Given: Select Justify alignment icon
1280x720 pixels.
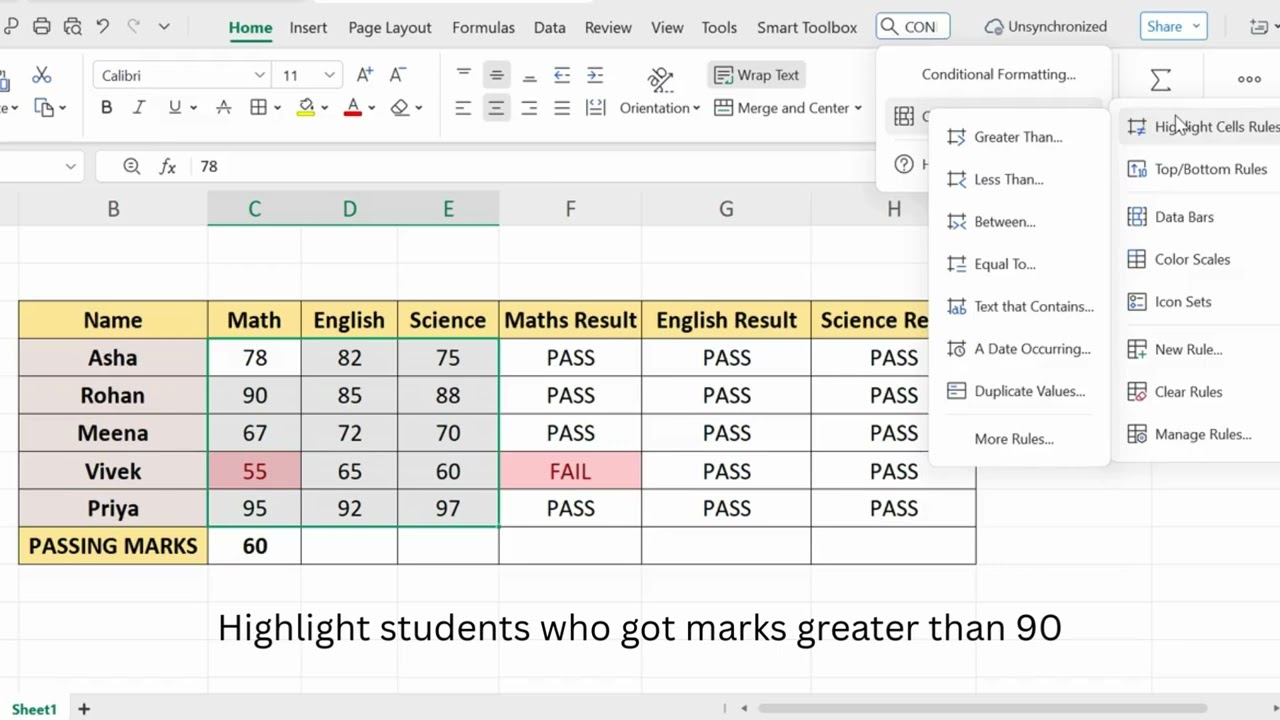Looking at the screenshot, I should pyautogui.click(x=562, y=108).
